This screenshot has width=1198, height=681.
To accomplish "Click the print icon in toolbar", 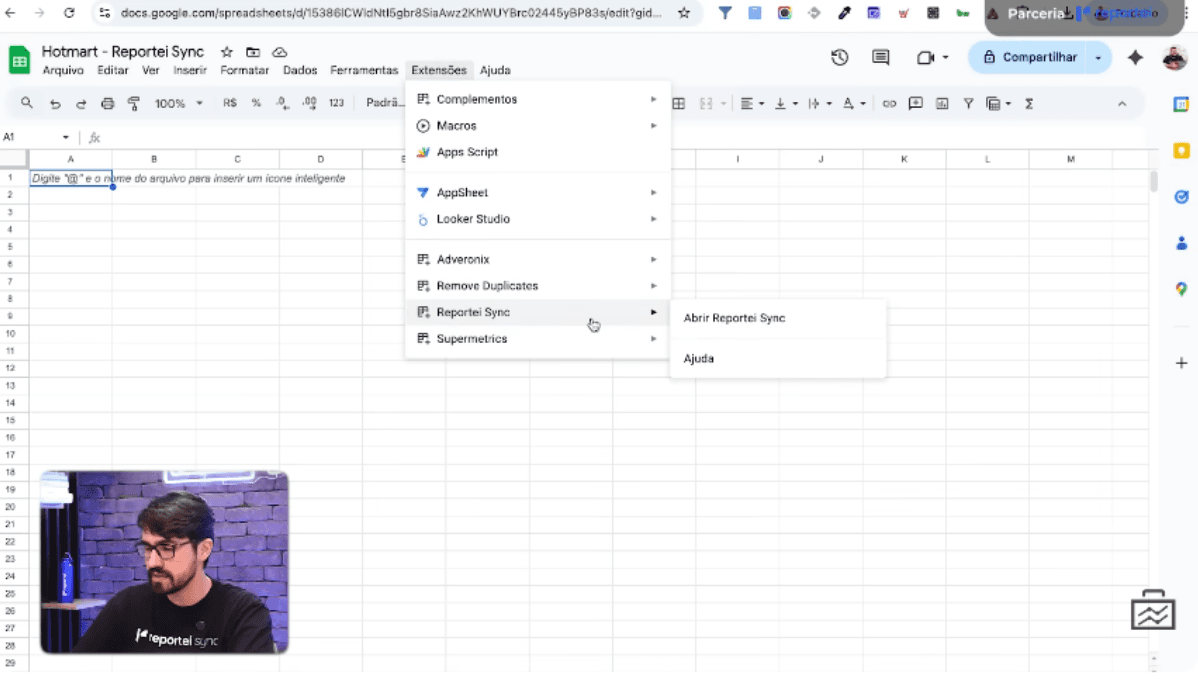I will click(x=108, y=103).
